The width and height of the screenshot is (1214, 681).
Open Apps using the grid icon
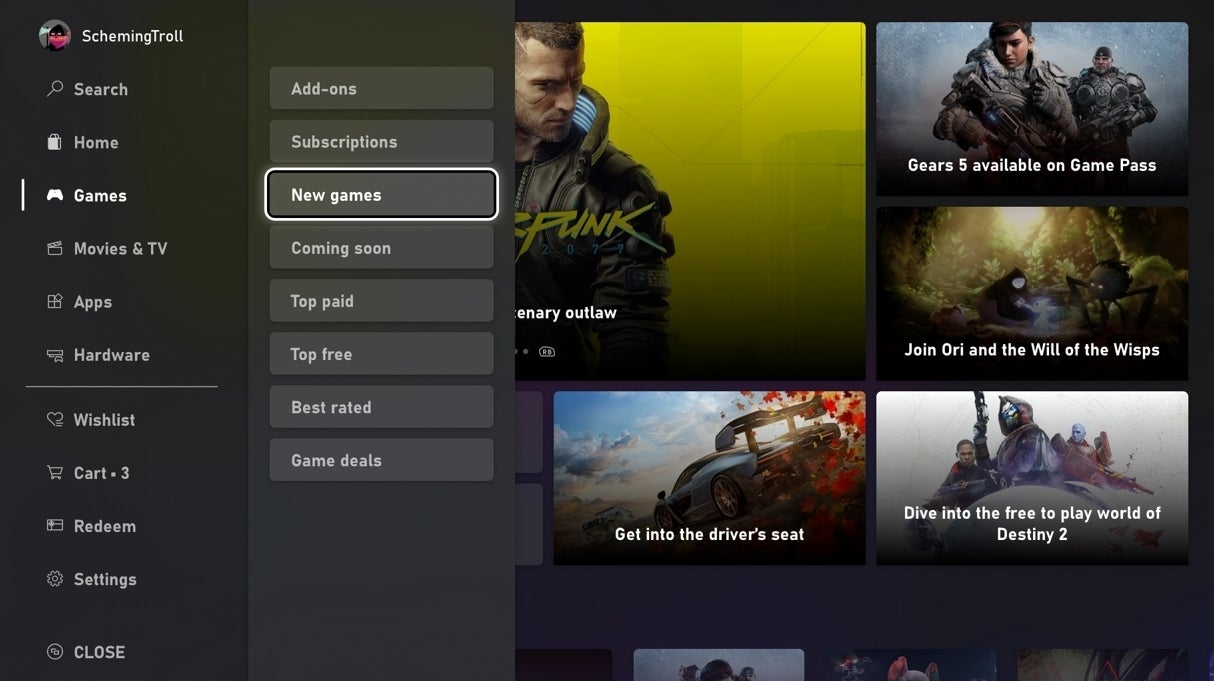click(x=54, y=301)
